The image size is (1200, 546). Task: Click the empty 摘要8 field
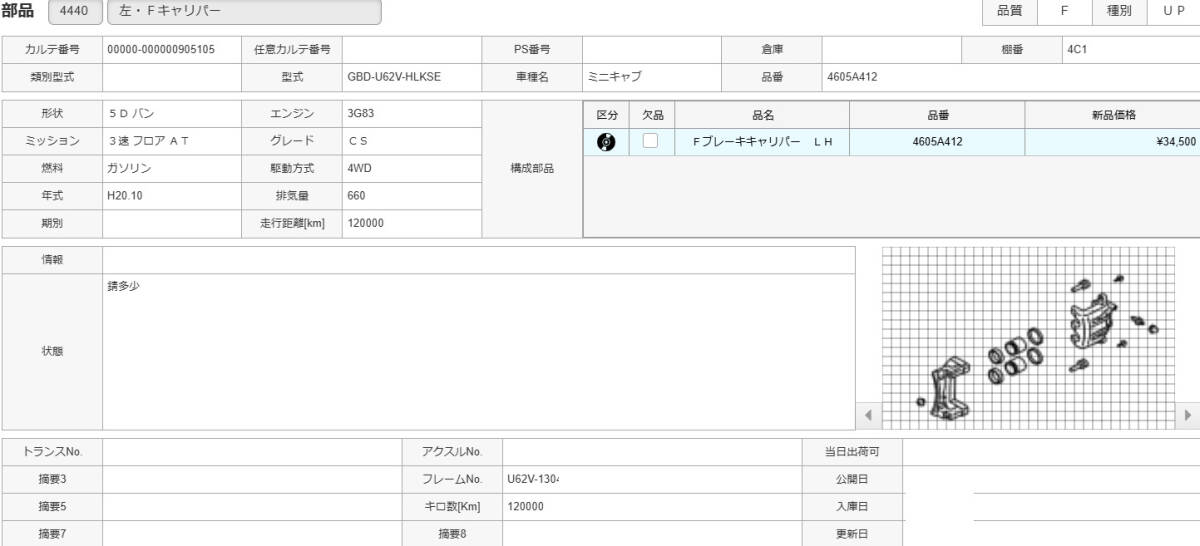tap(652, 534)
